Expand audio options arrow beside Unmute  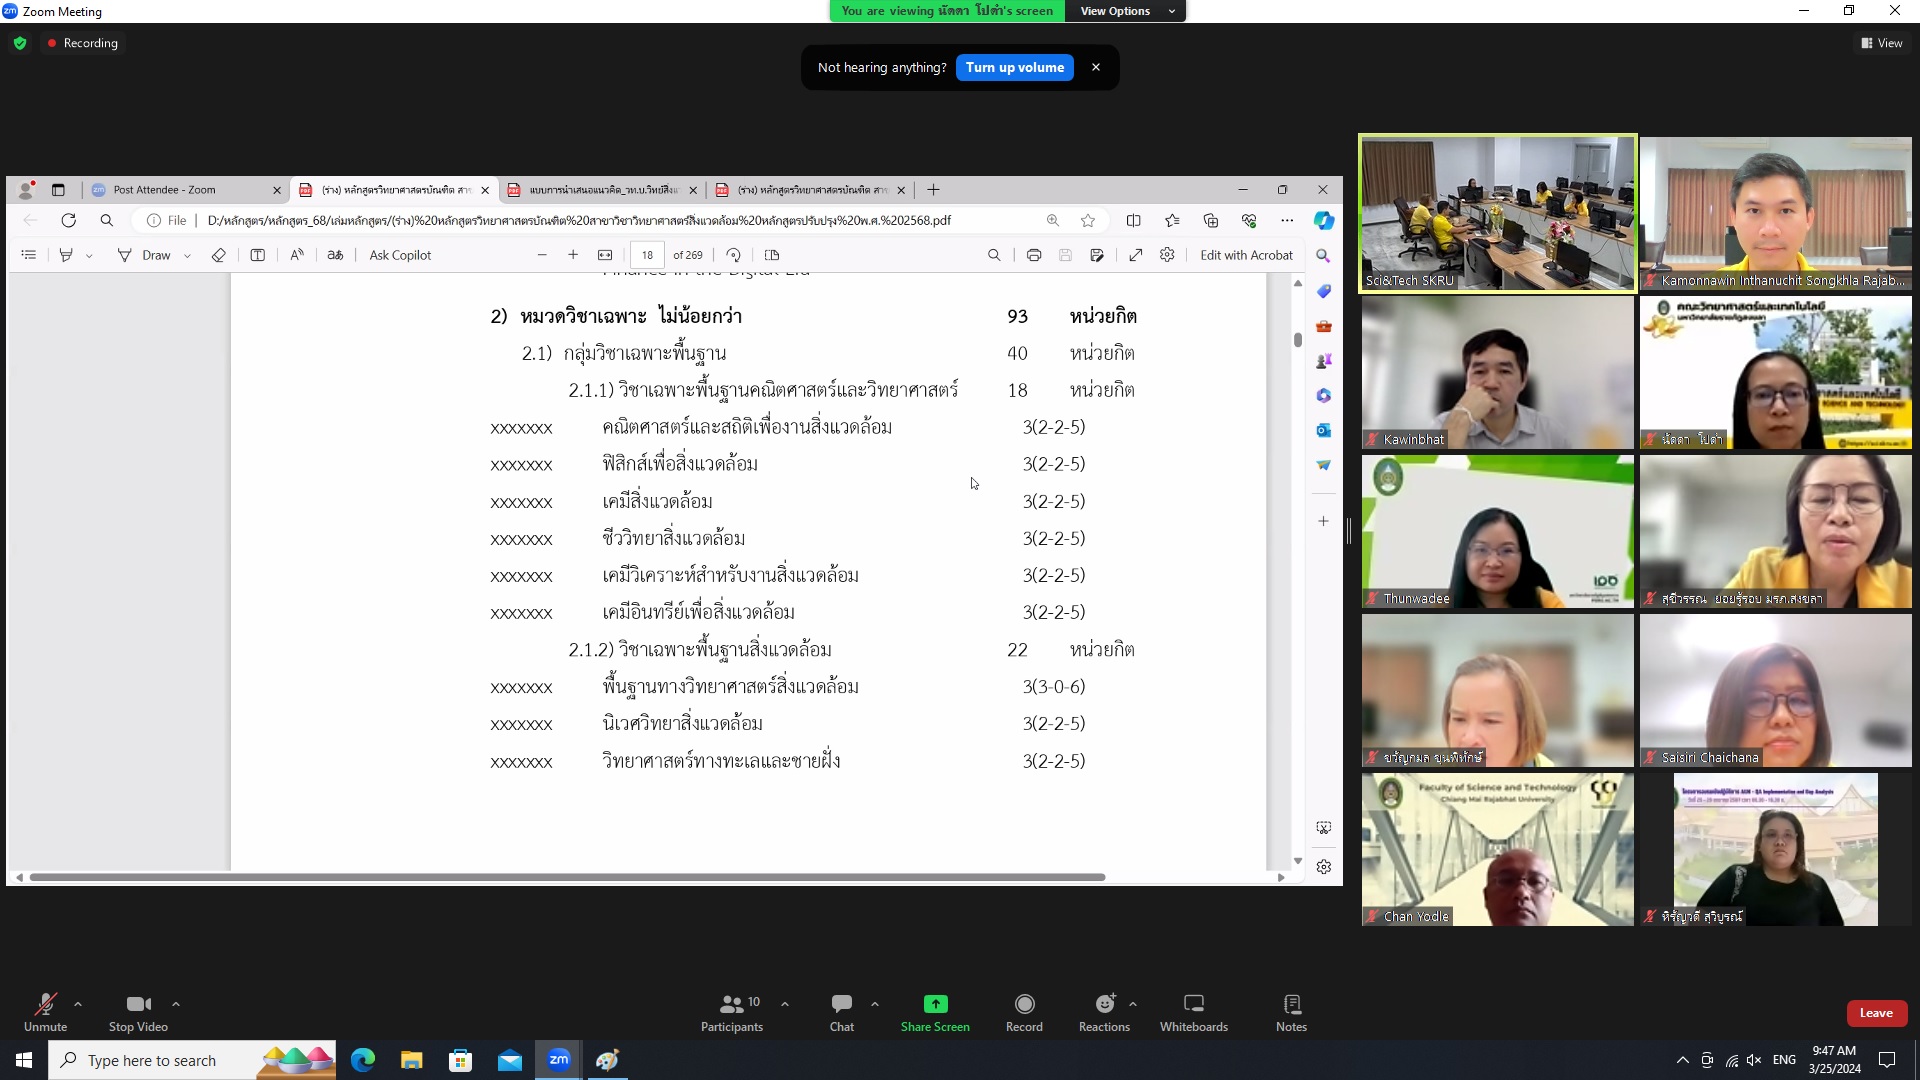[78, 1004]
